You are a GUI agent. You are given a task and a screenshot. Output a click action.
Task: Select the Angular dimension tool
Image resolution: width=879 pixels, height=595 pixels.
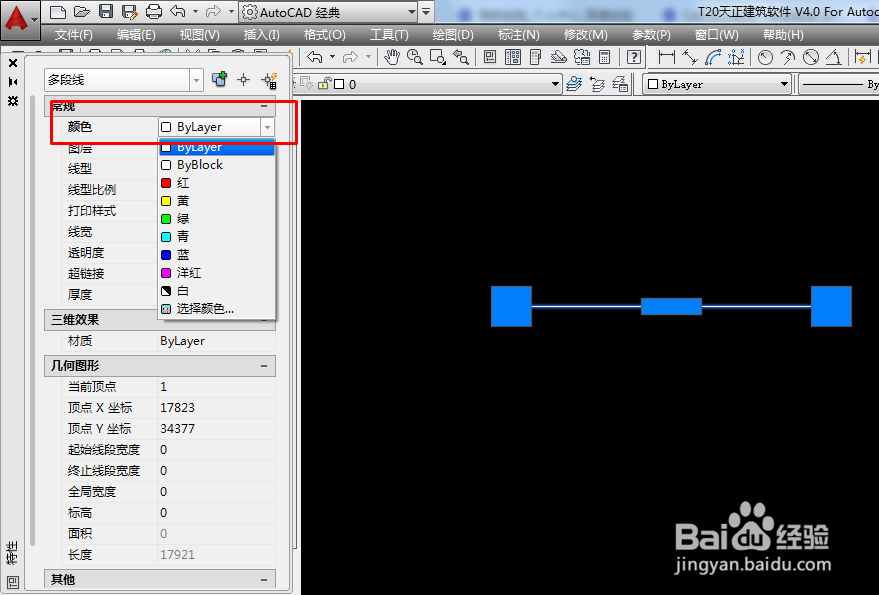(834, 57)
